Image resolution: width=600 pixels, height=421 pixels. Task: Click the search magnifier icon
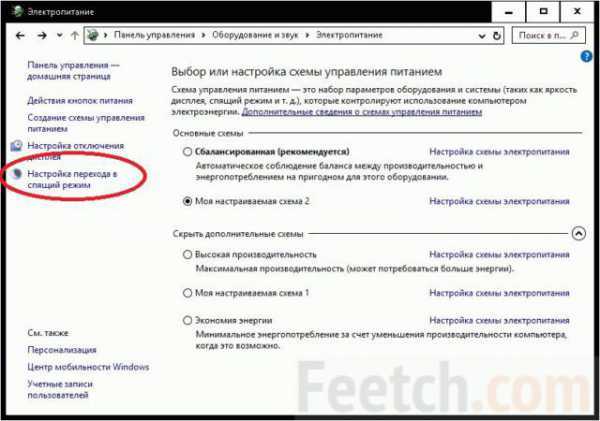[574, 35]
